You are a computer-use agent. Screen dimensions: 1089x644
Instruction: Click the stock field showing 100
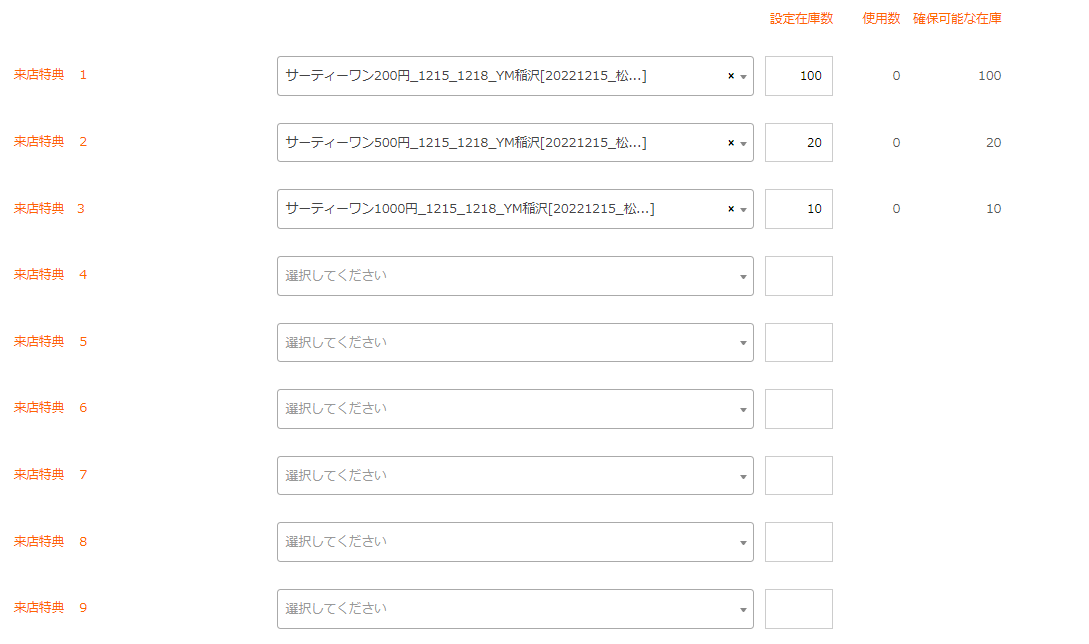[x=798, y=76]
